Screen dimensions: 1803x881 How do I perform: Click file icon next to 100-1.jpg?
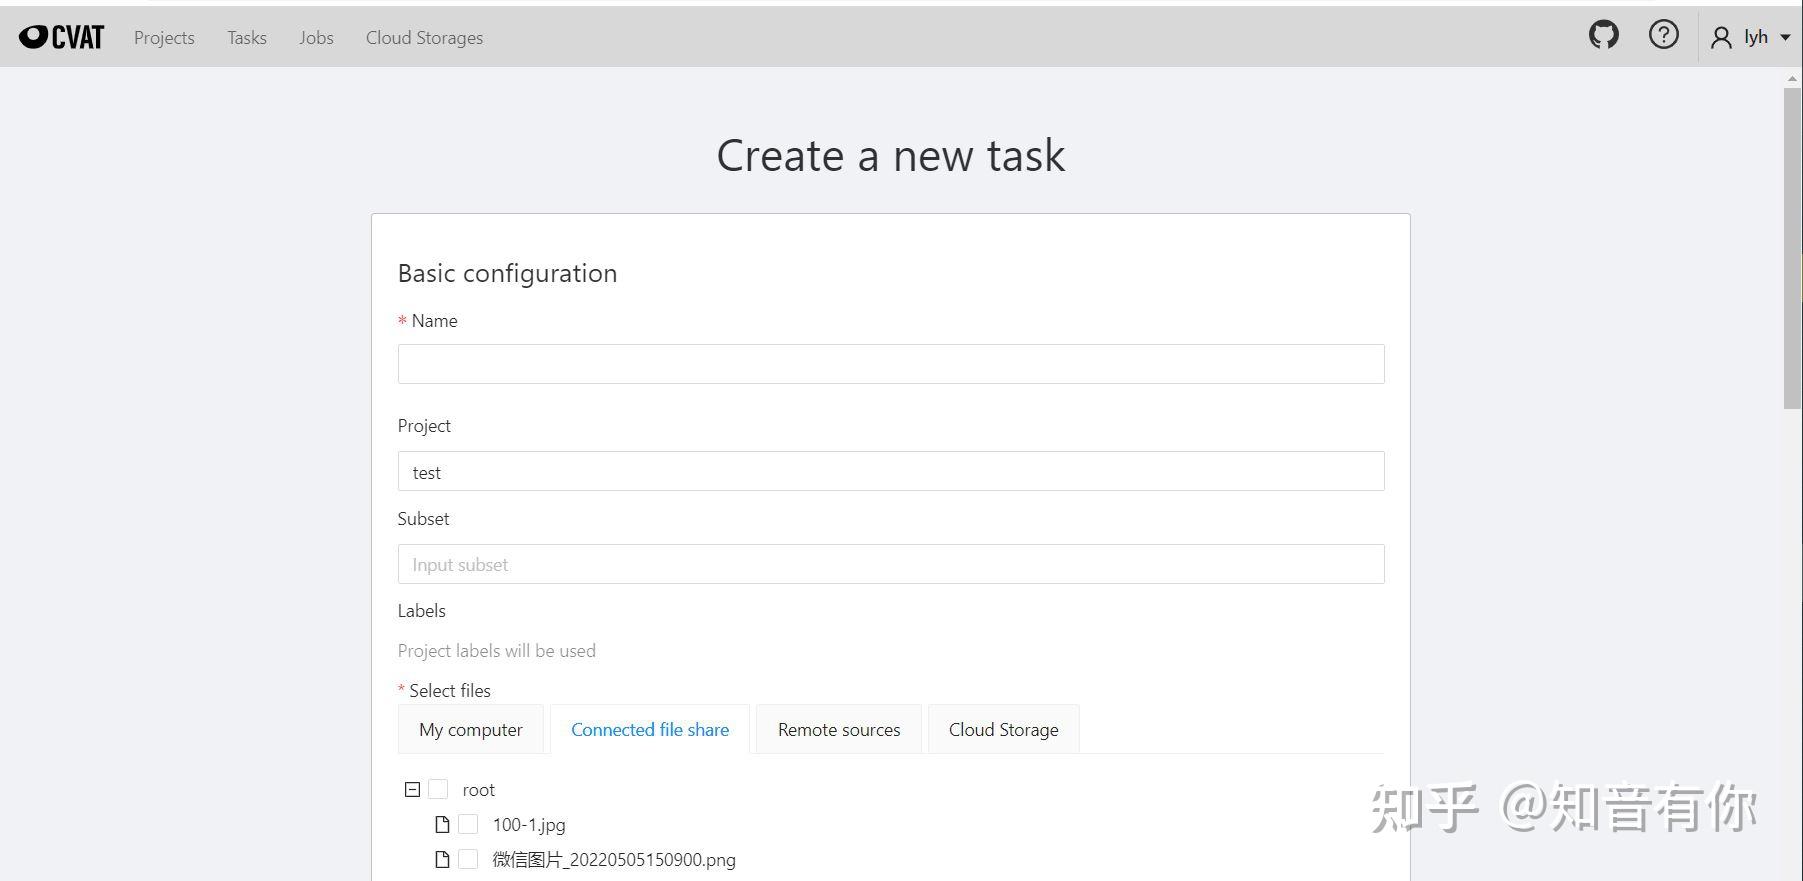[442, 825]
